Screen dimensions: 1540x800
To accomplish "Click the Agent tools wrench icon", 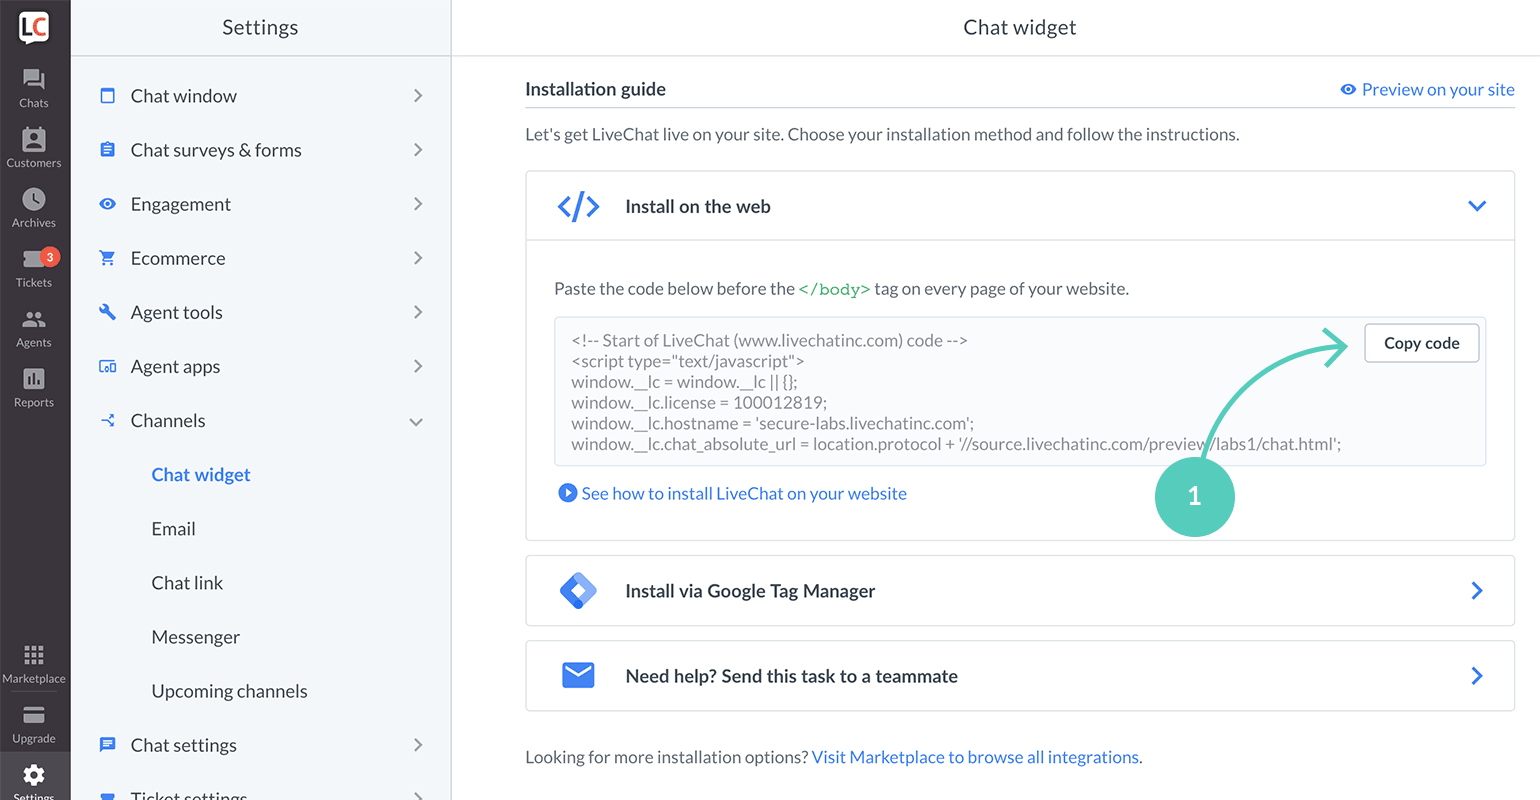I will point(107,312).
